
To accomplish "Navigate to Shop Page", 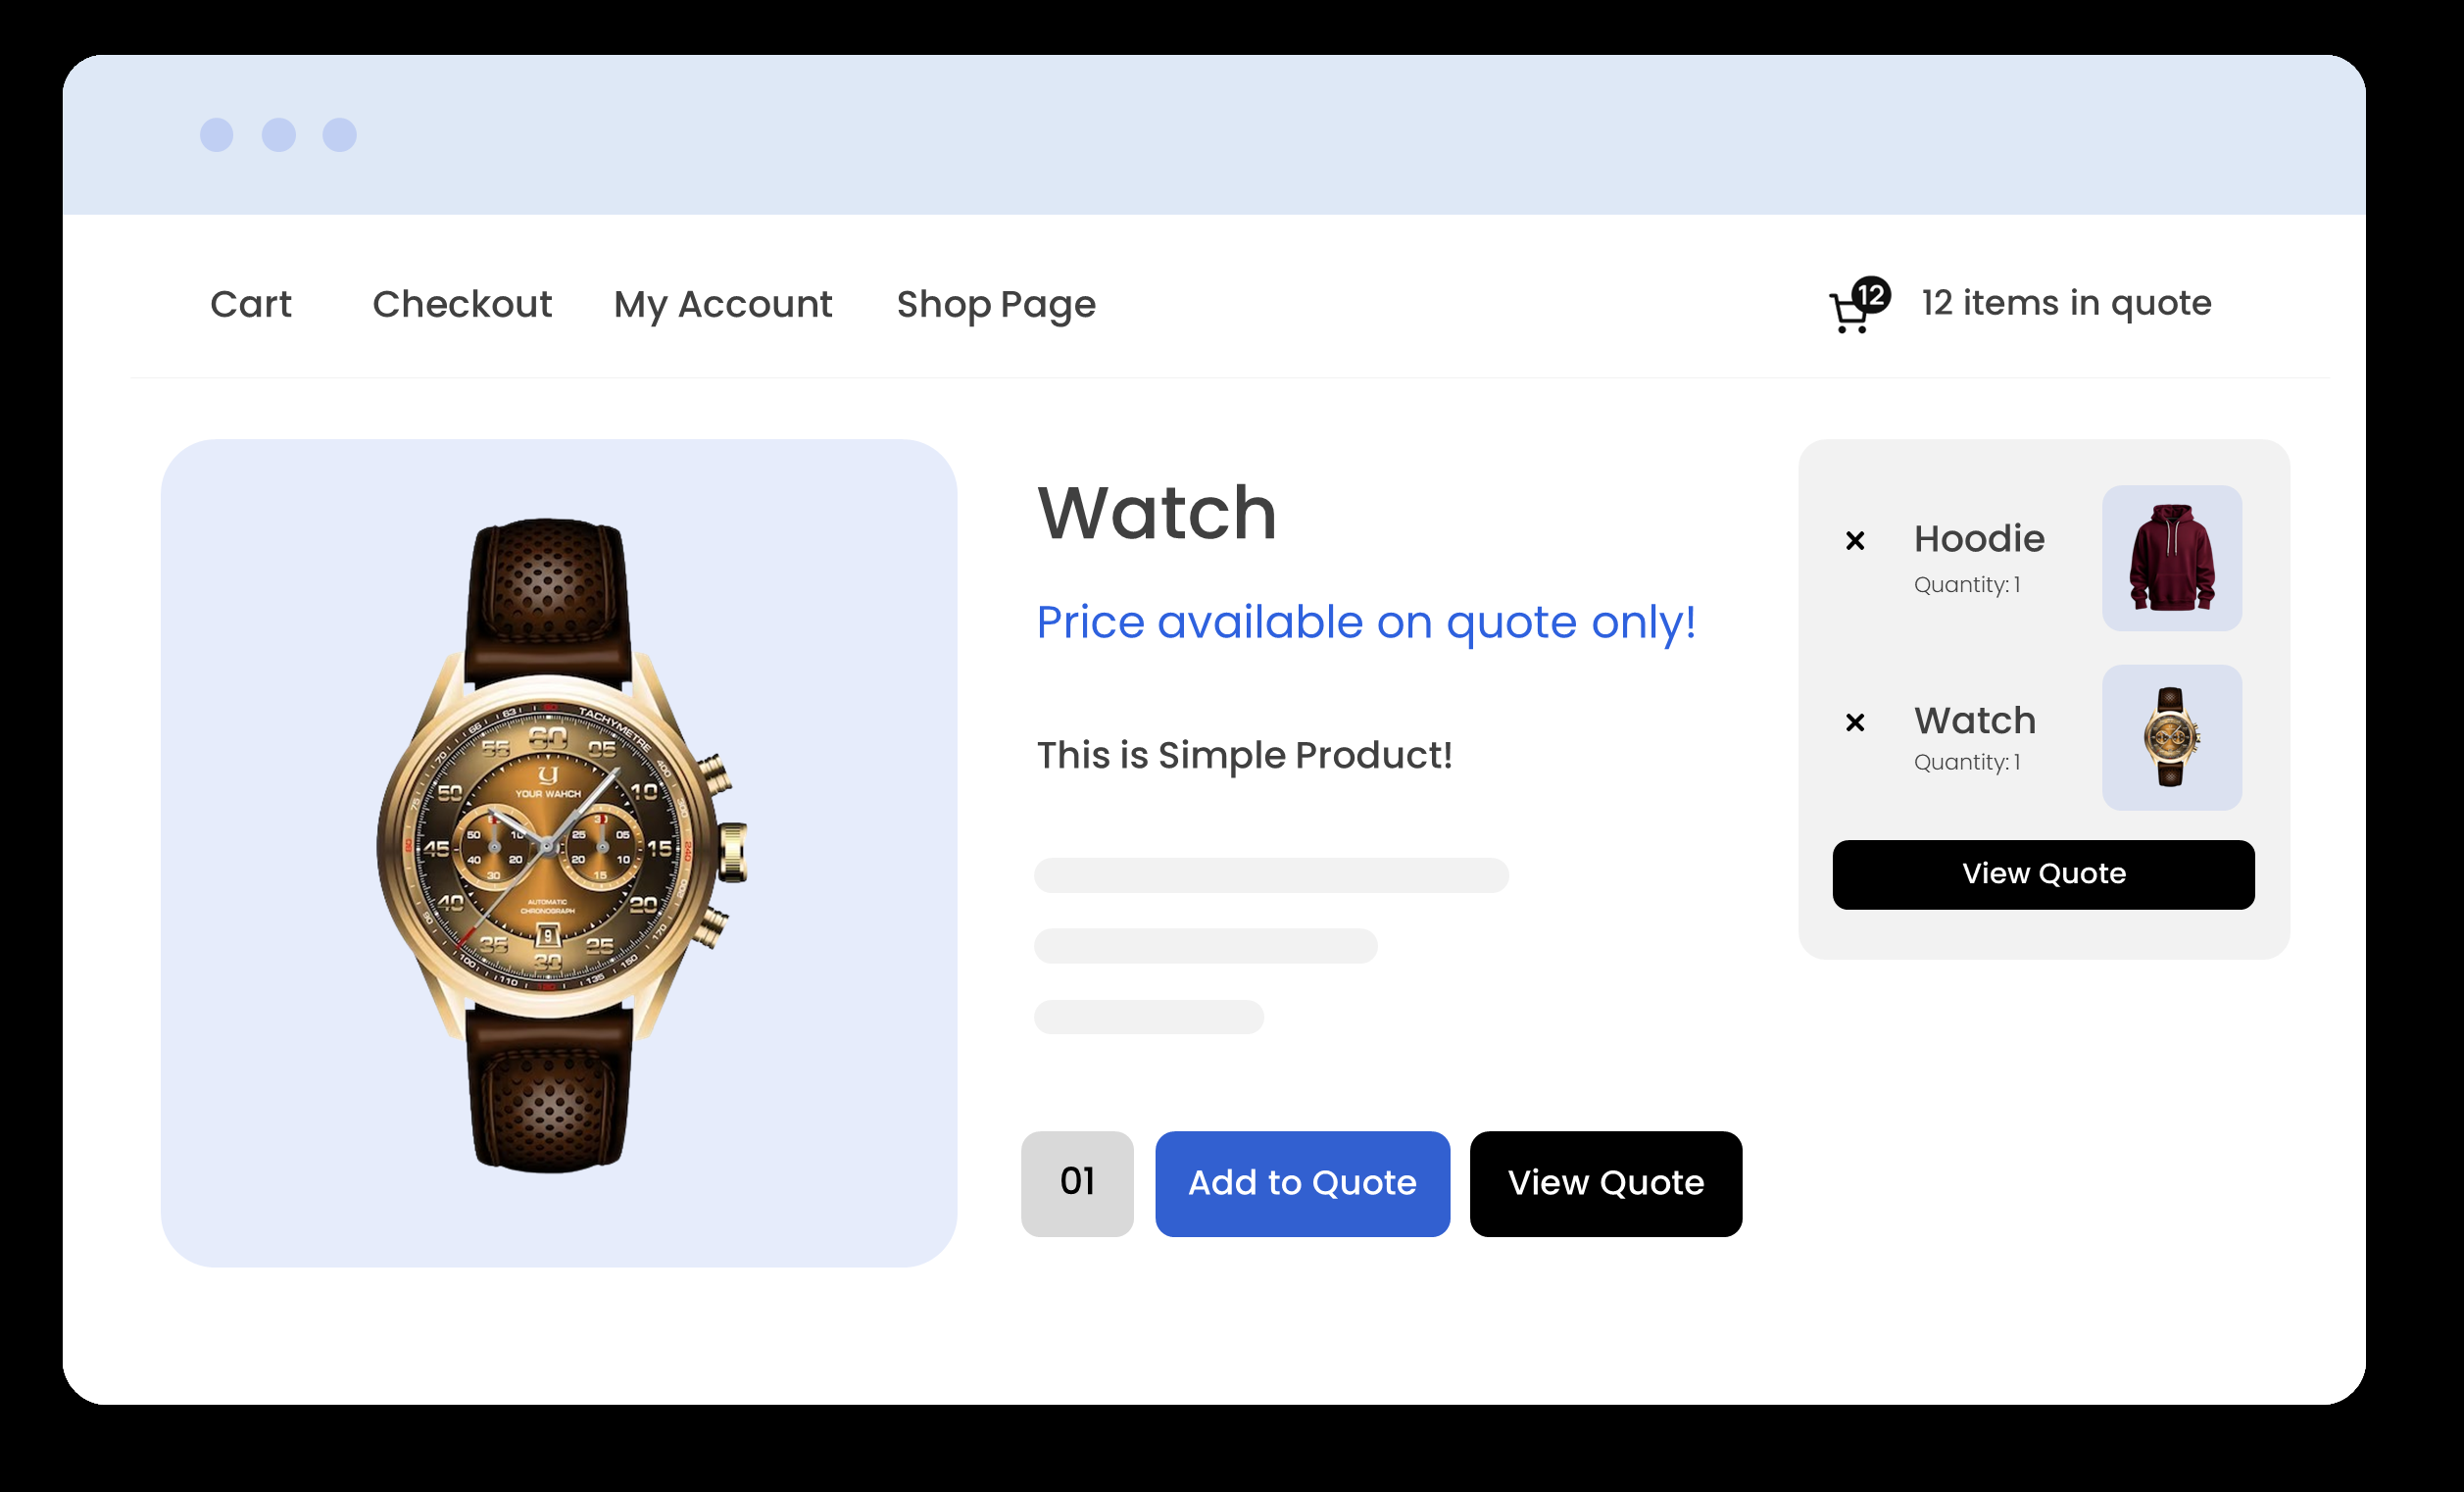I will click(x=996, y=305).
